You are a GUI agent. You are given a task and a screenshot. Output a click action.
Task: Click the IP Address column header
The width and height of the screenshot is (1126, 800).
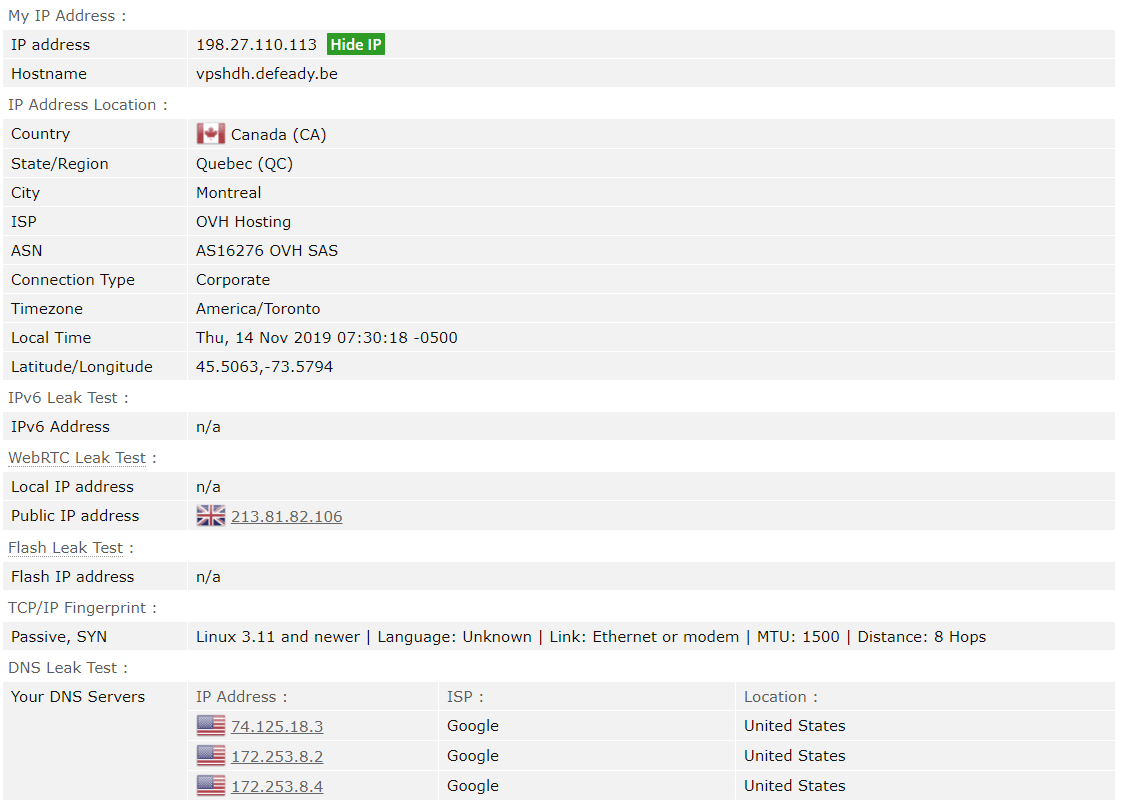241,697
